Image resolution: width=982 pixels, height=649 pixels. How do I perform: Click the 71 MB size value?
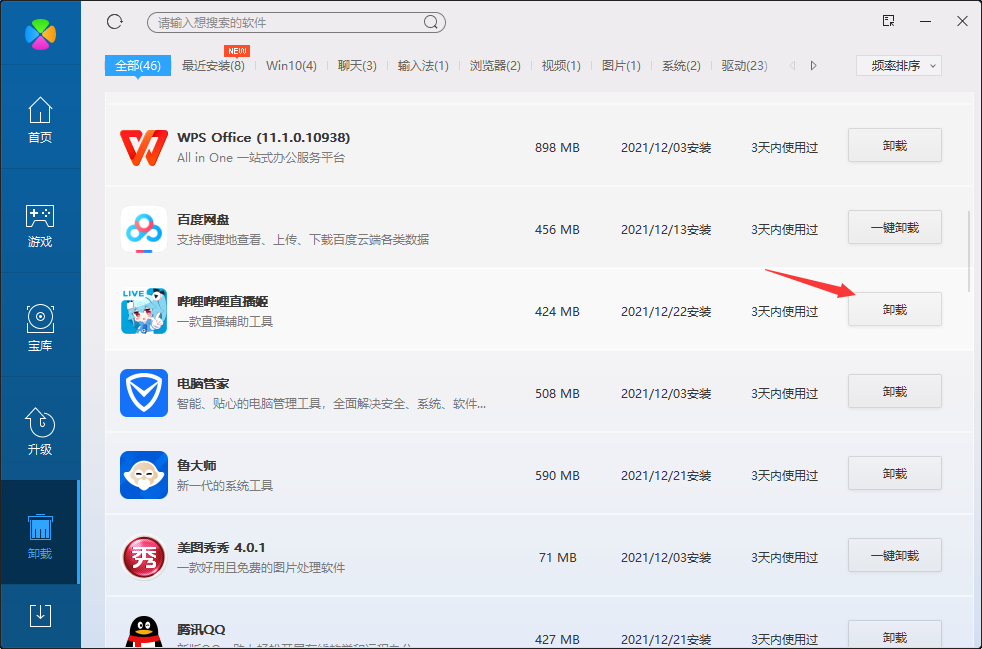557,558
